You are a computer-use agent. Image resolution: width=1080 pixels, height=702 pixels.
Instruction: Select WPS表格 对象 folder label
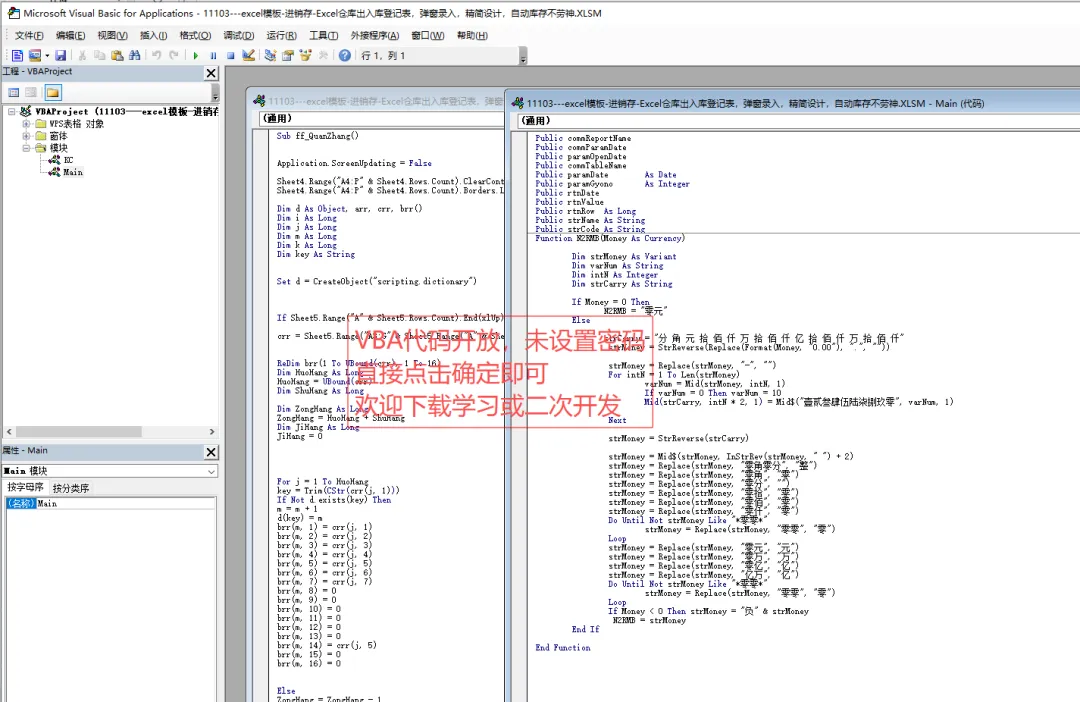(76, 124)
